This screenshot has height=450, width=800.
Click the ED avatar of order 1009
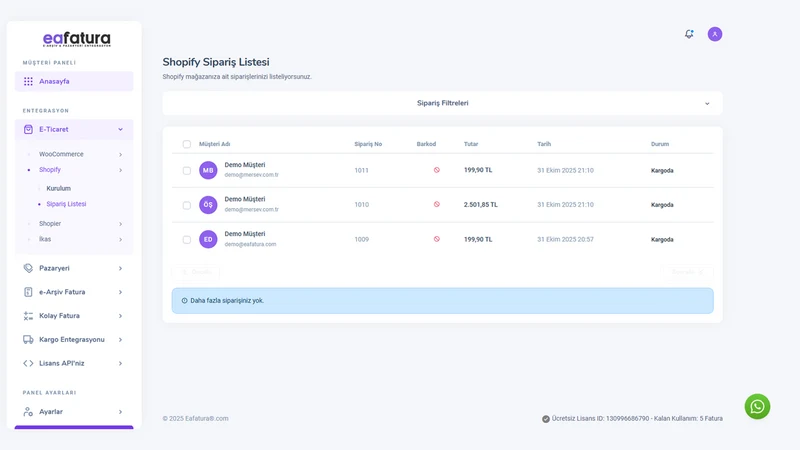point(208,239)
